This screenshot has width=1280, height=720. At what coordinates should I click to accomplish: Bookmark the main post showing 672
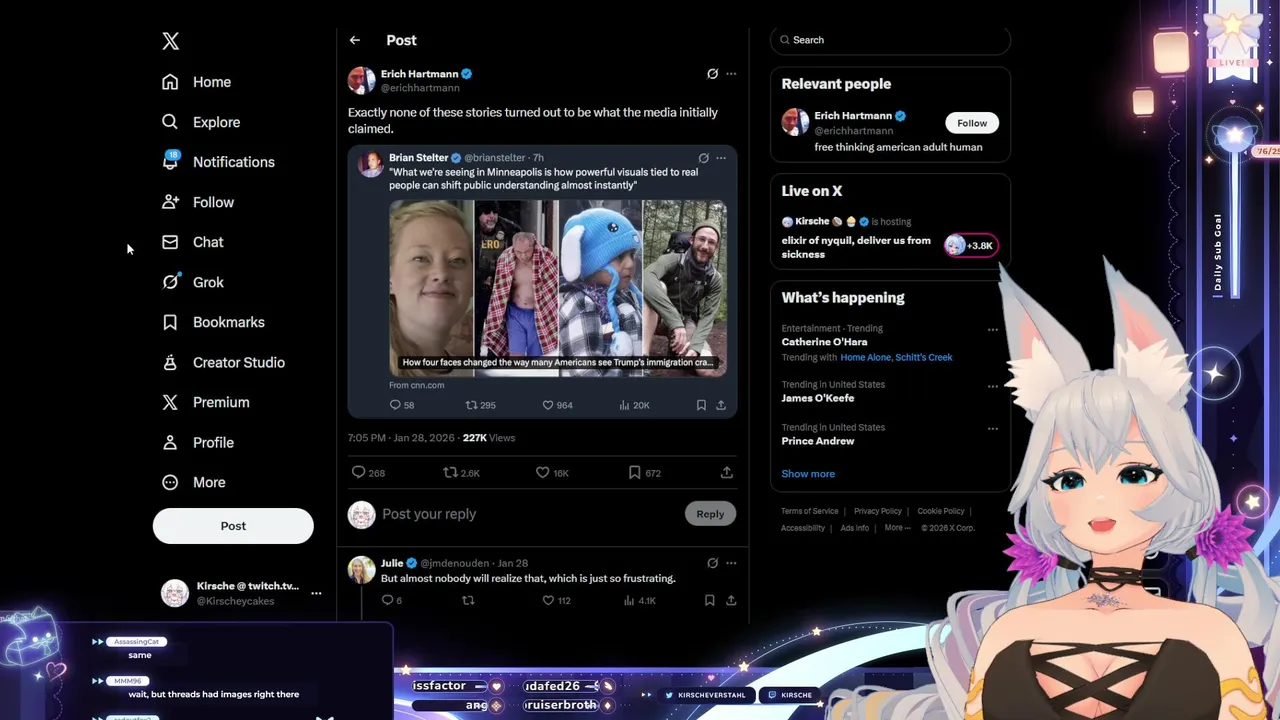point(634,472)
